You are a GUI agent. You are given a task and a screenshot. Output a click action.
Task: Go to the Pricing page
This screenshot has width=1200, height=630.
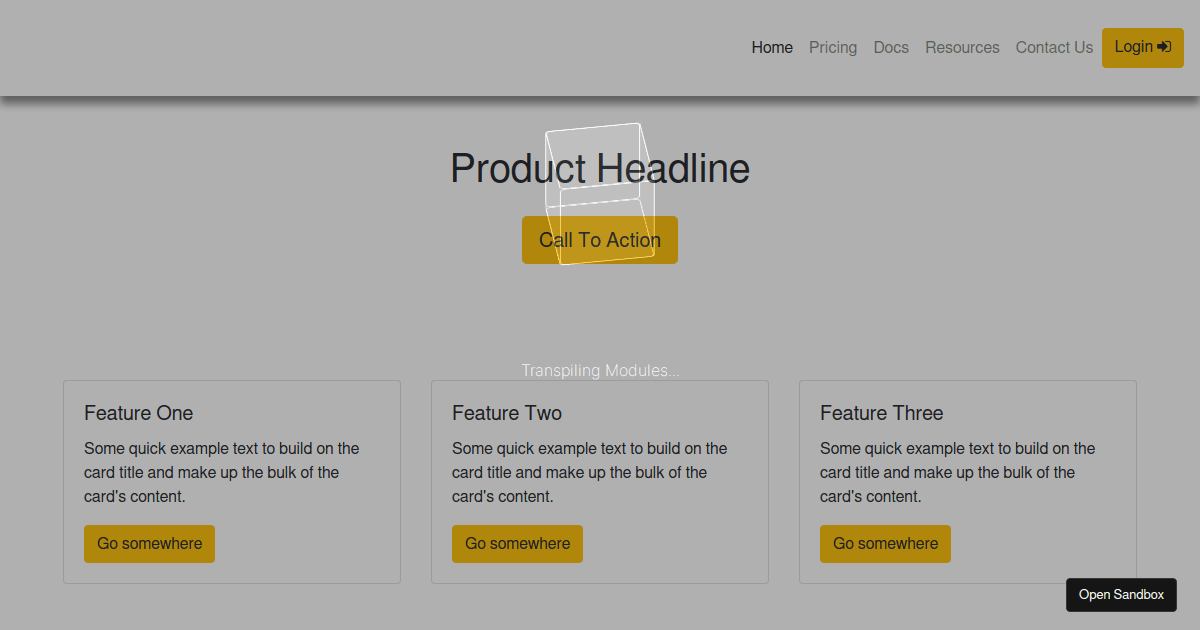click(833, 48)
